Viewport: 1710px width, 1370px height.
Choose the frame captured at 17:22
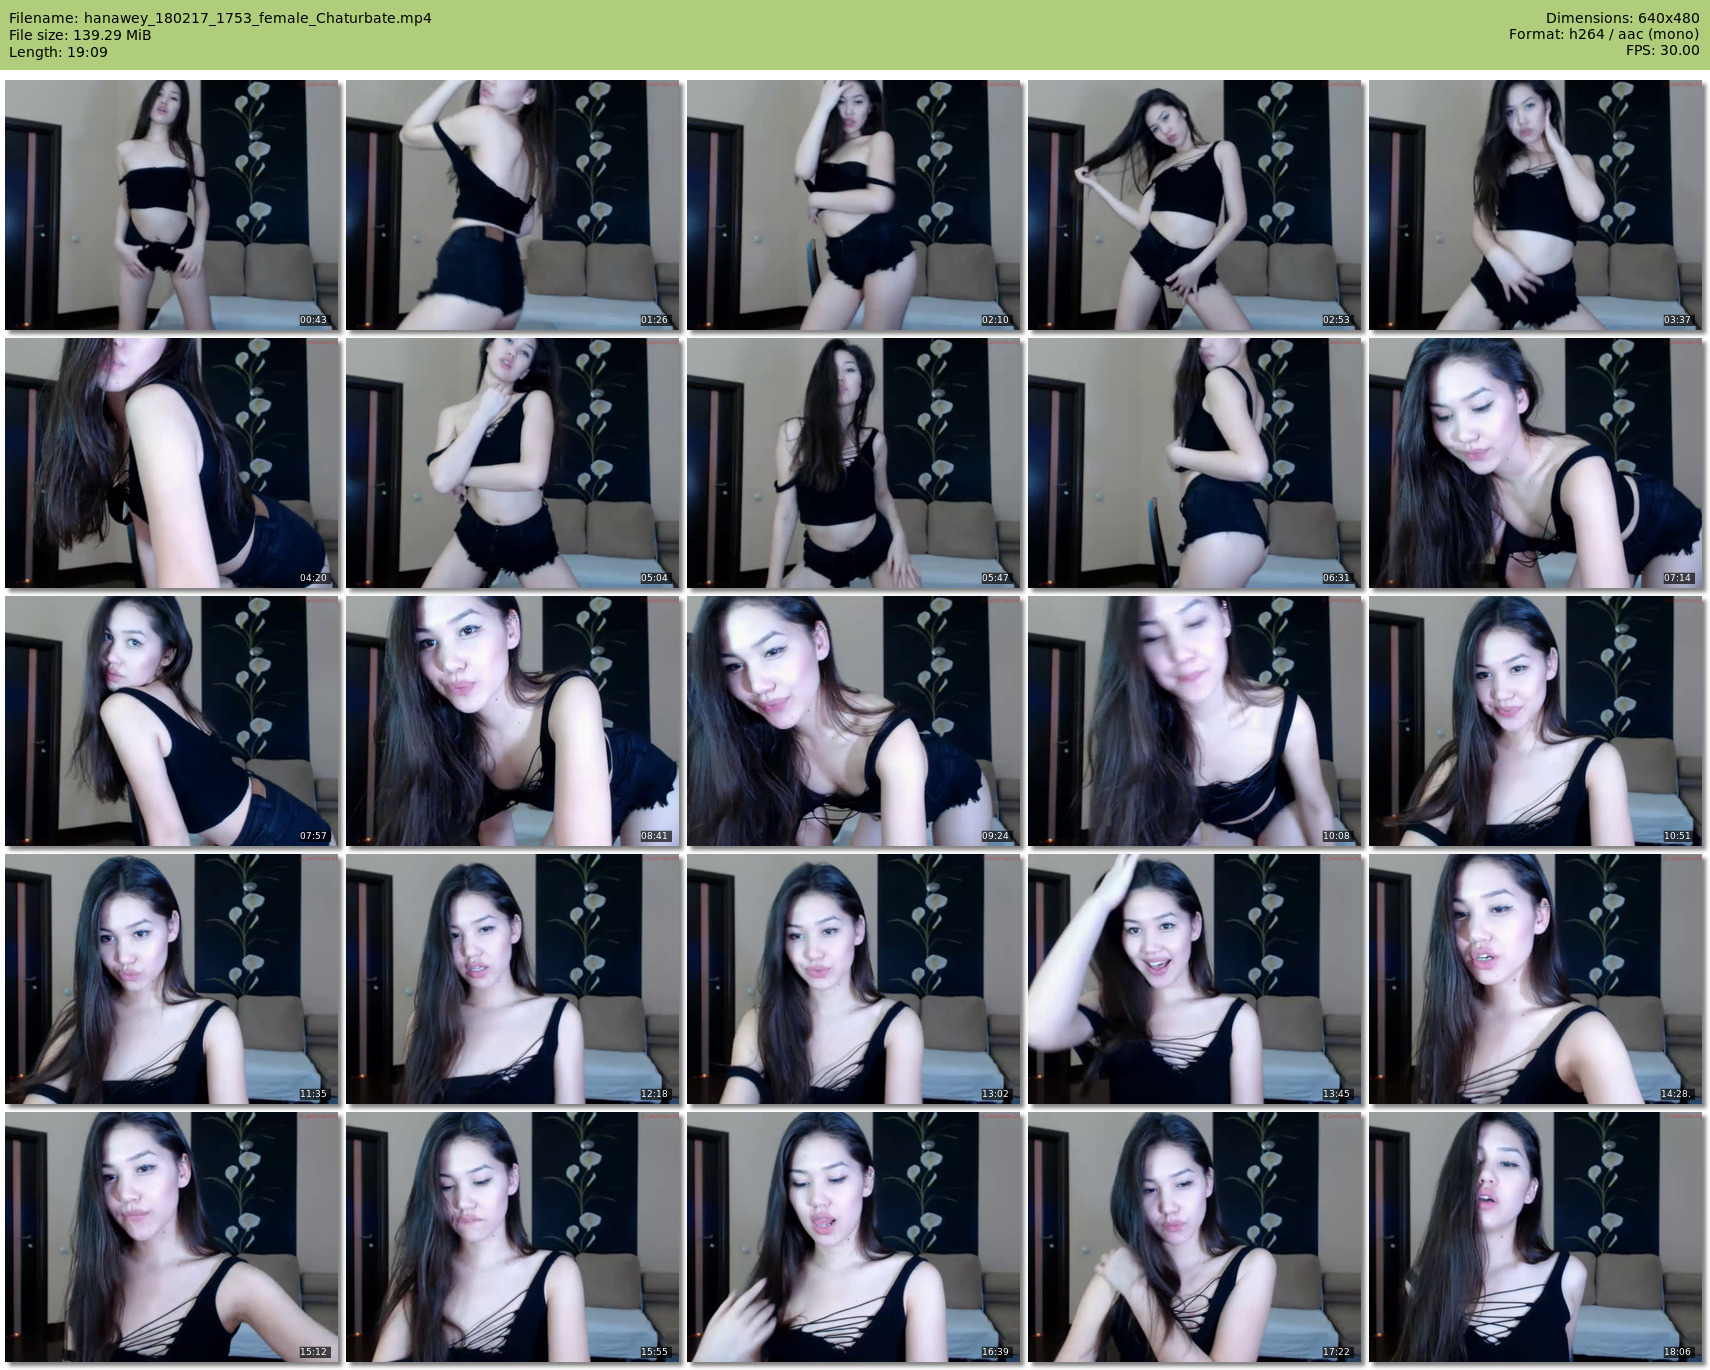click(x=1194, y=1237)
